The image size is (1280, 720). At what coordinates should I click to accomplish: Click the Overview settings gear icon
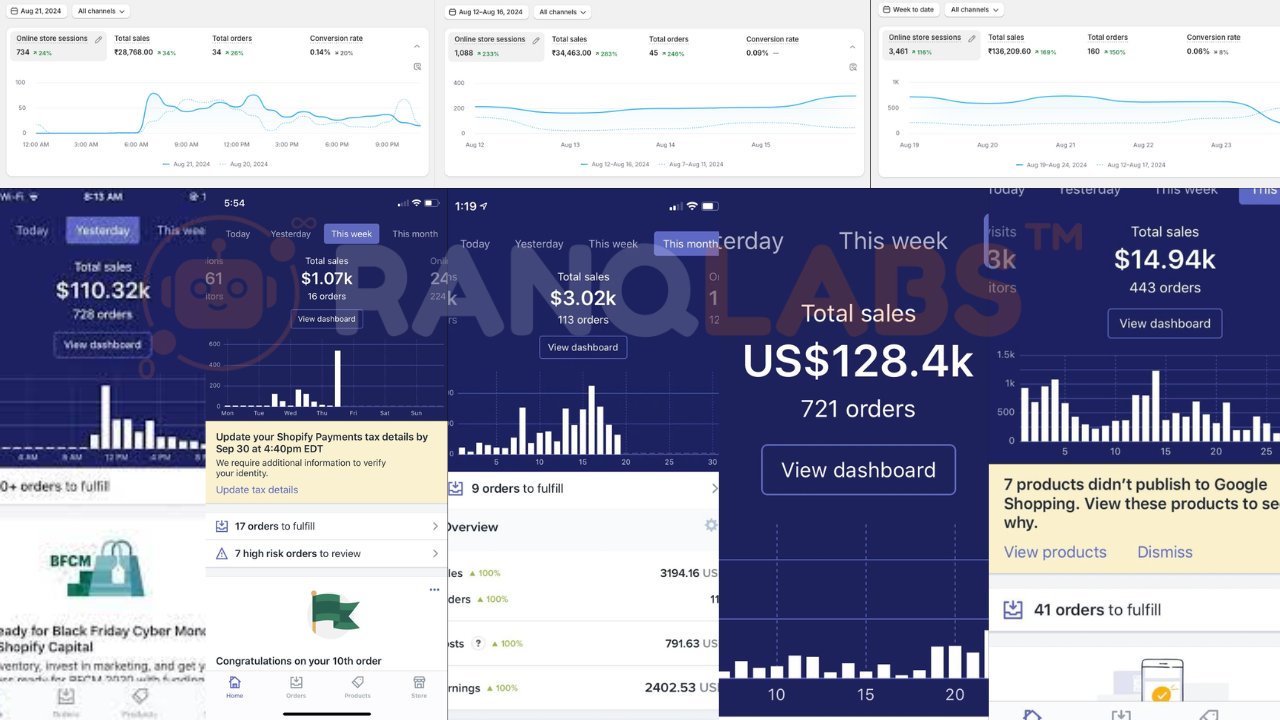(x=710, y=525)
